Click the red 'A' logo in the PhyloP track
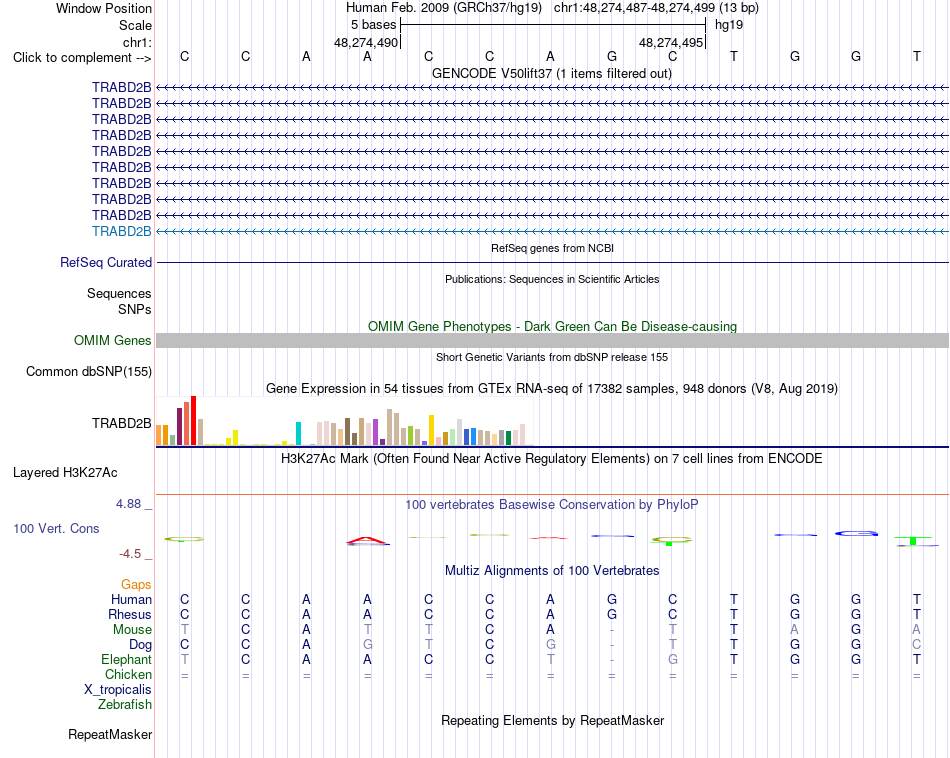The image size is (950, 758). coord(368,540)
